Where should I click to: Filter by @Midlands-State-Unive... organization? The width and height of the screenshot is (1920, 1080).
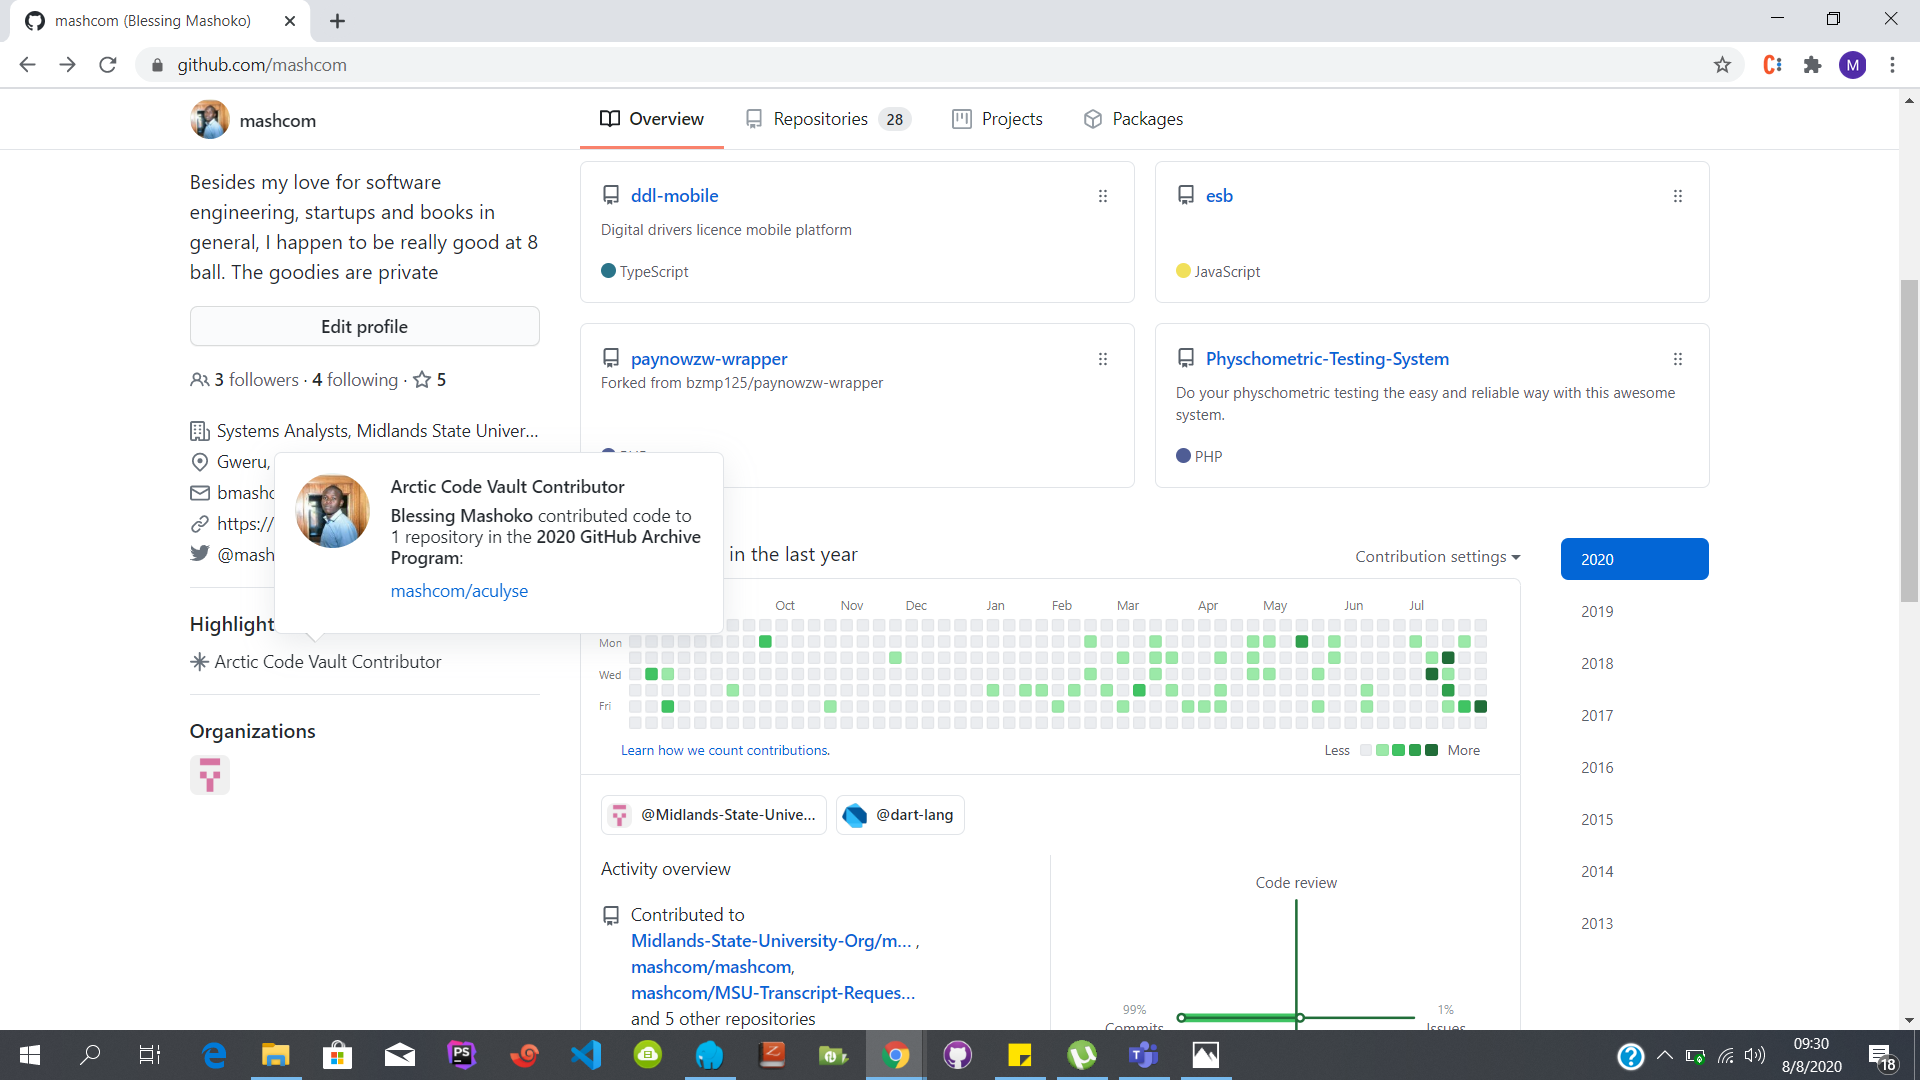tap(714, 815)
